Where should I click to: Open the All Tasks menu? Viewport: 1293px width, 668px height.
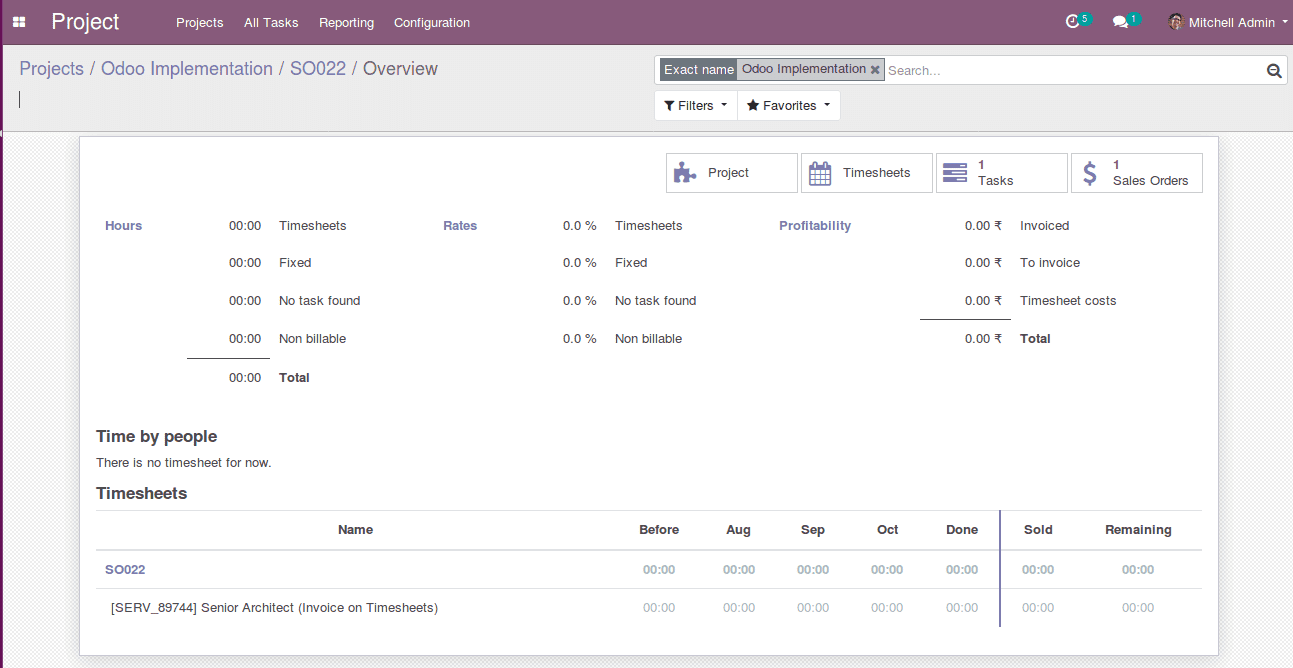(271, 22)
